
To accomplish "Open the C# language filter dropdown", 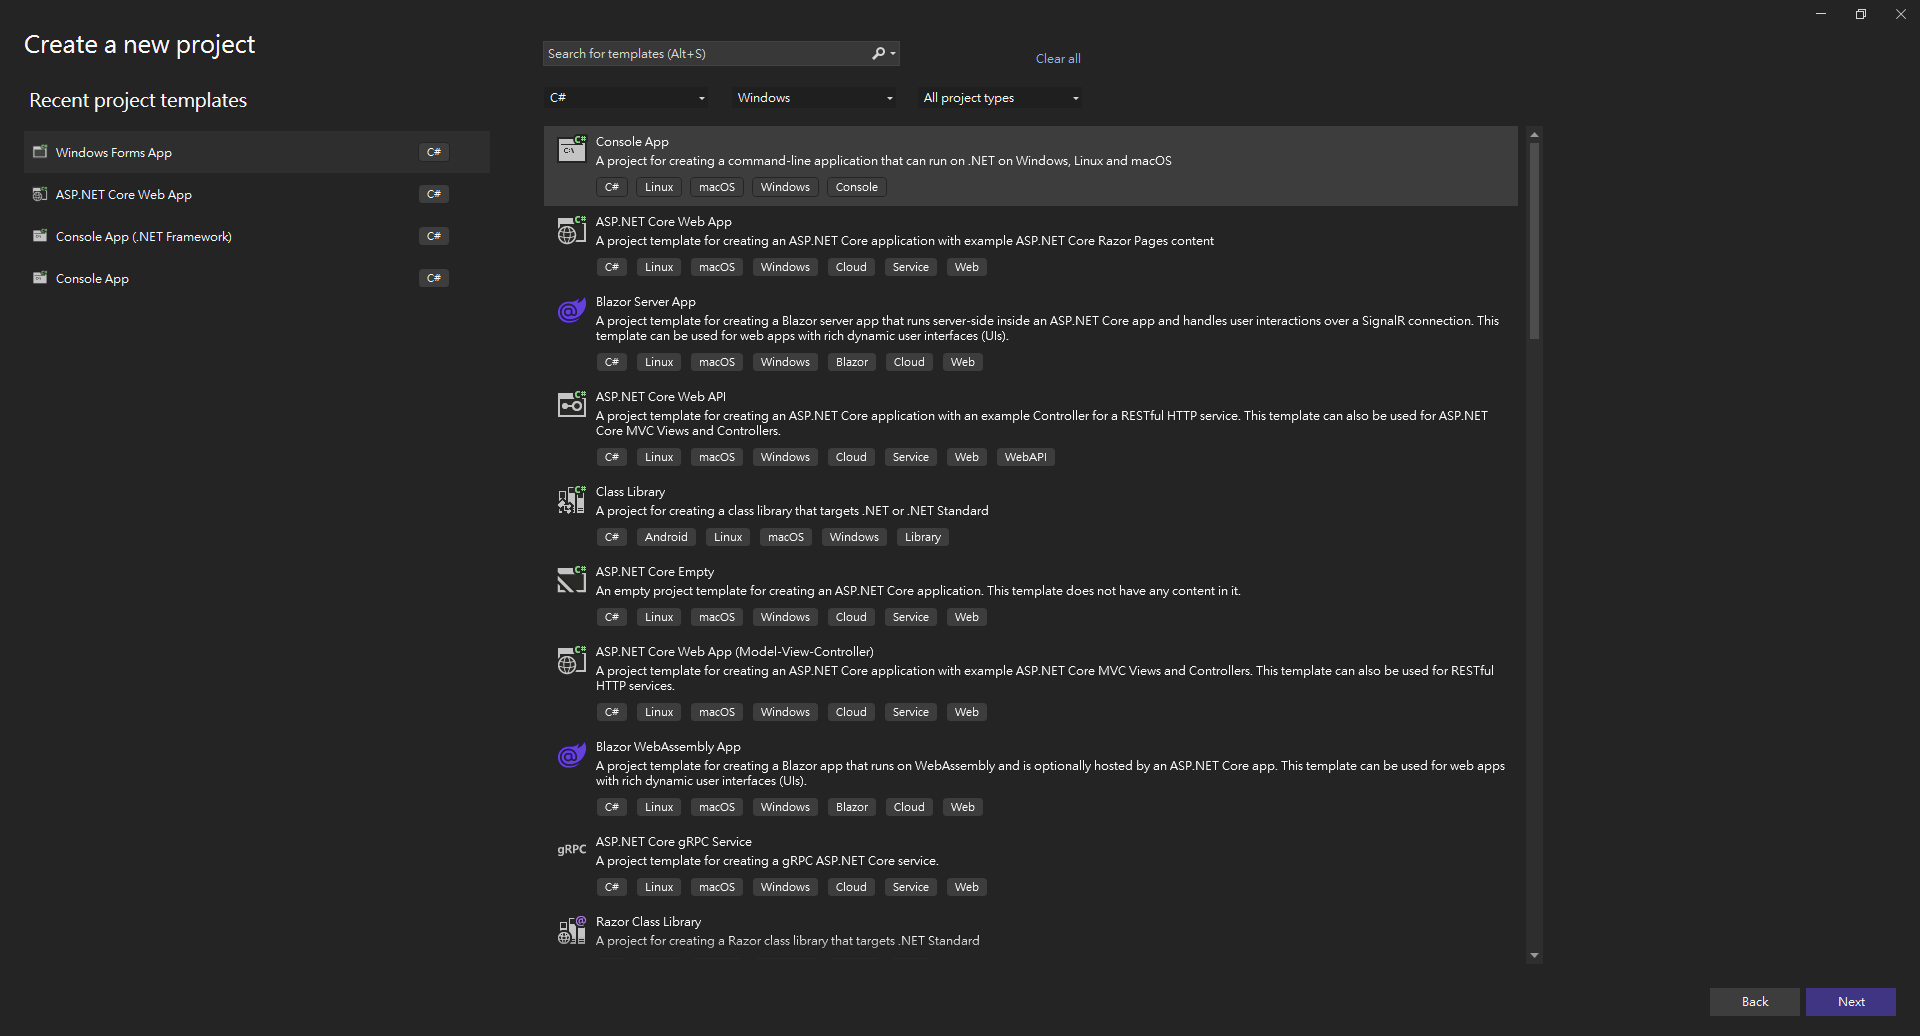I will (626, 98).
